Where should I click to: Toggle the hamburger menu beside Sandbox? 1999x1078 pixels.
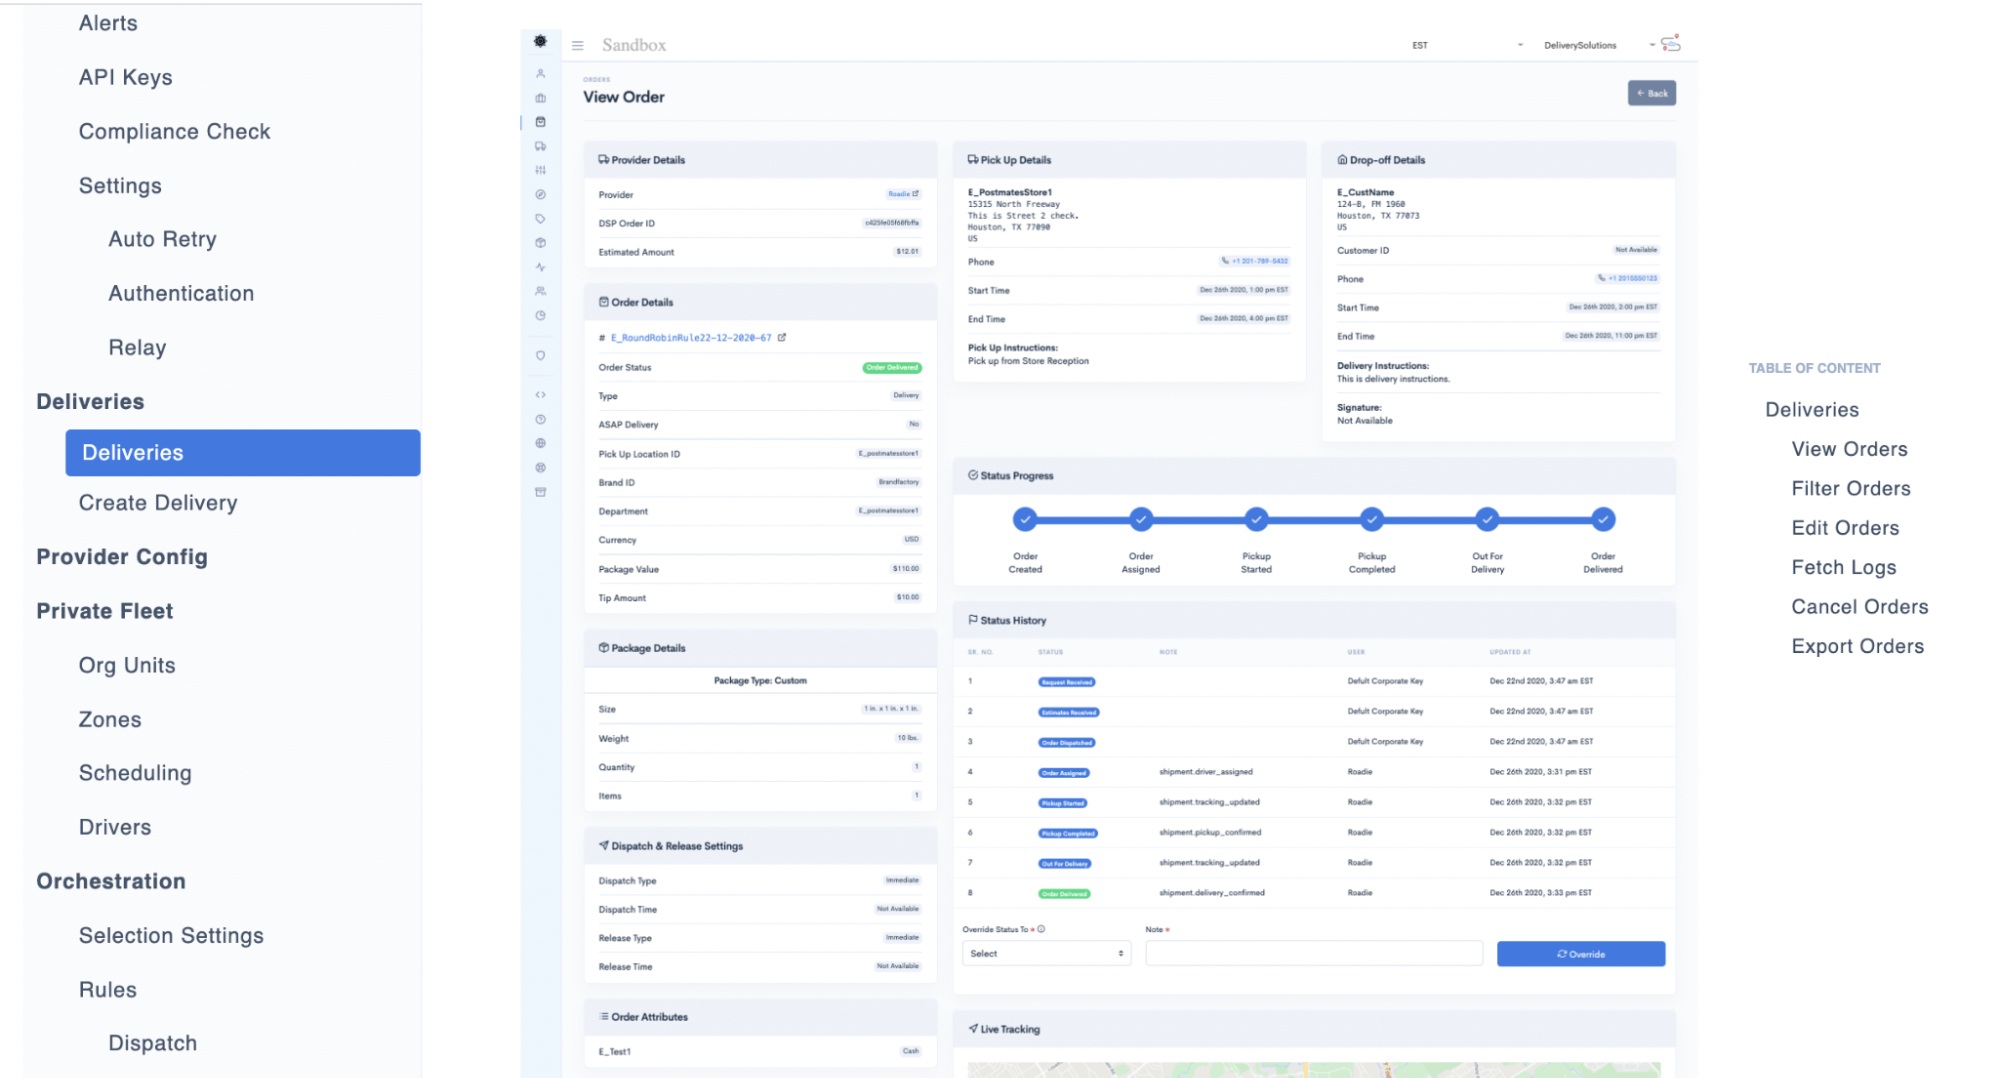577,45
